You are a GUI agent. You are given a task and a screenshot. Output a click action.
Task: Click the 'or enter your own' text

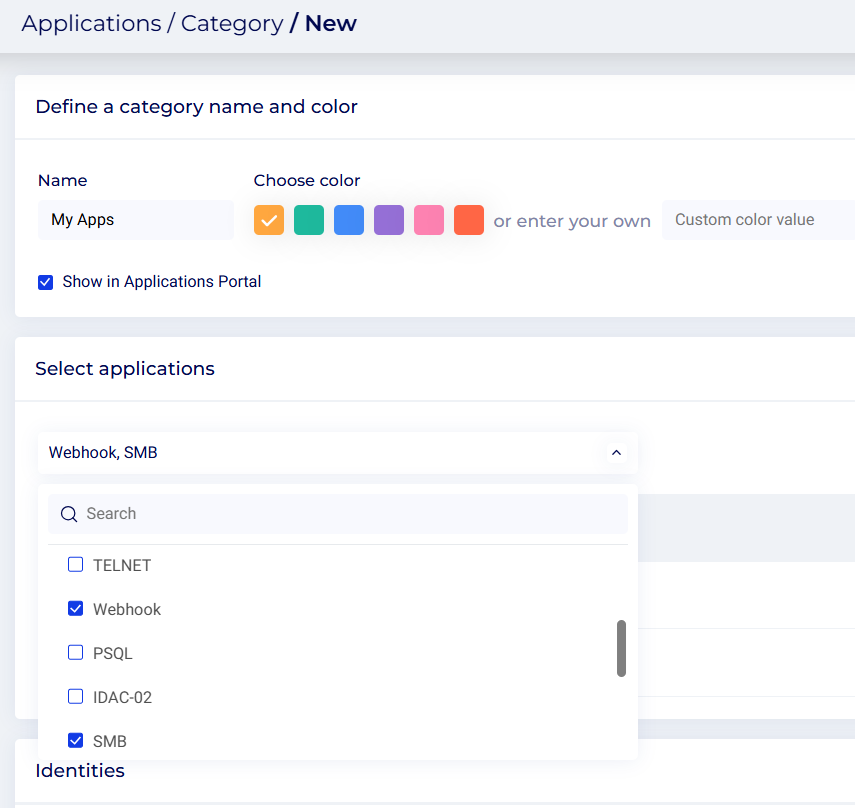[572, 221]
